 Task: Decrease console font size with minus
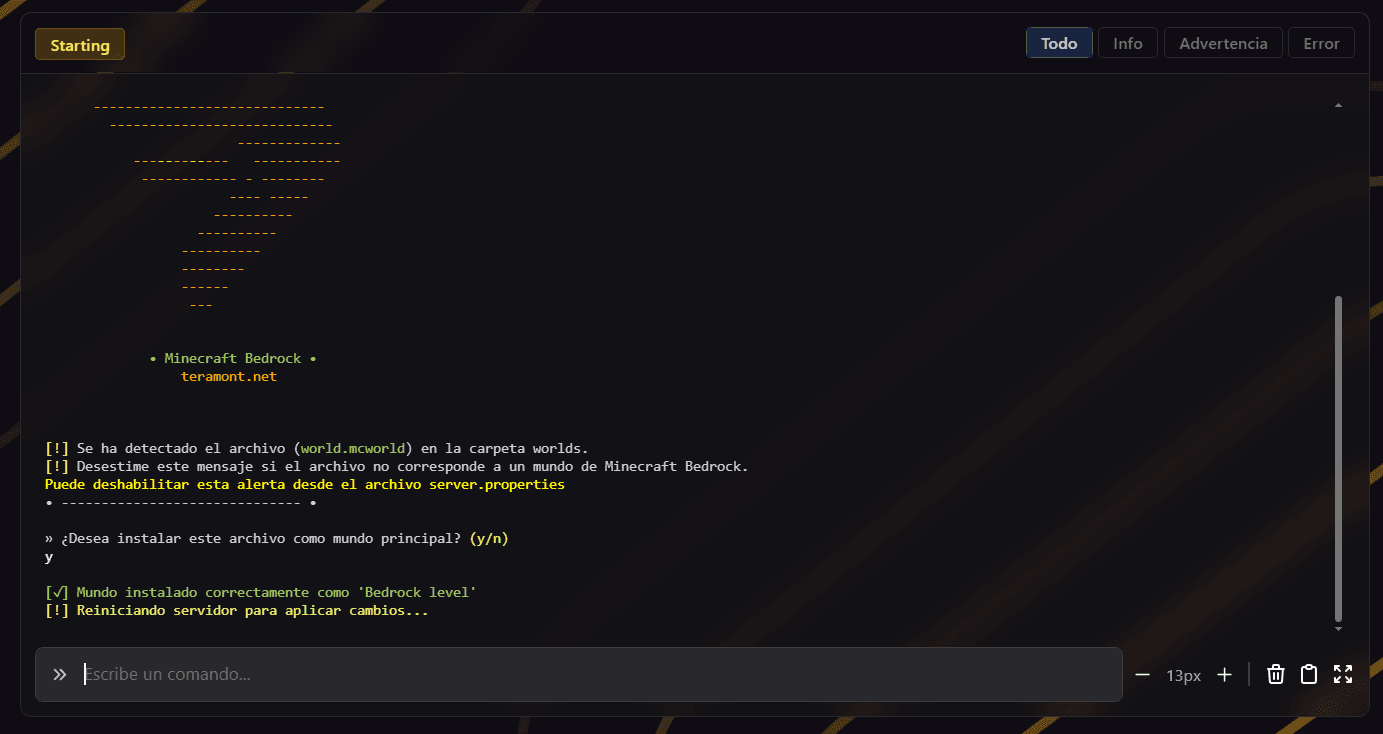(x=1142, y=675)
